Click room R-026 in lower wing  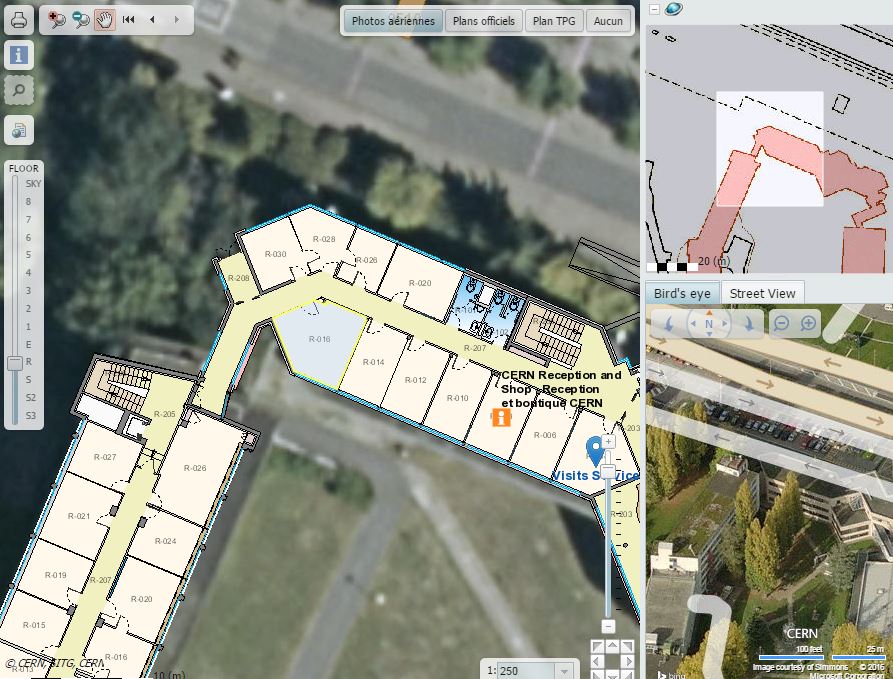[195, 468]
